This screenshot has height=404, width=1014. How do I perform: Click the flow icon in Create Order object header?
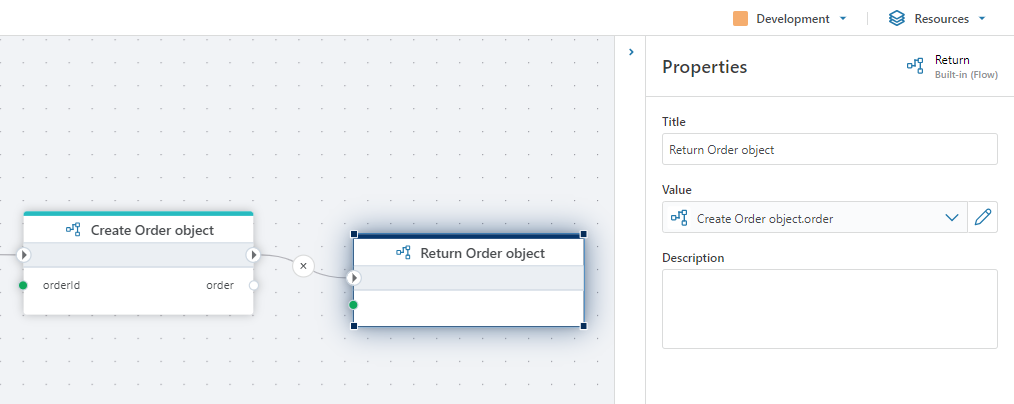coord(73,230)
